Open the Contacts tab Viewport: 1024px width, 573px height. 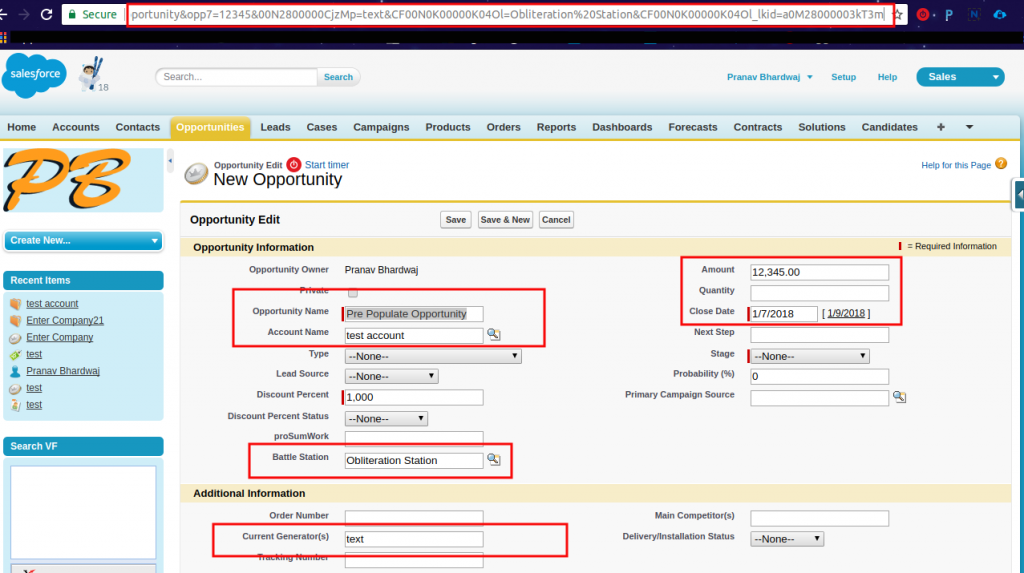click(138, 127)
